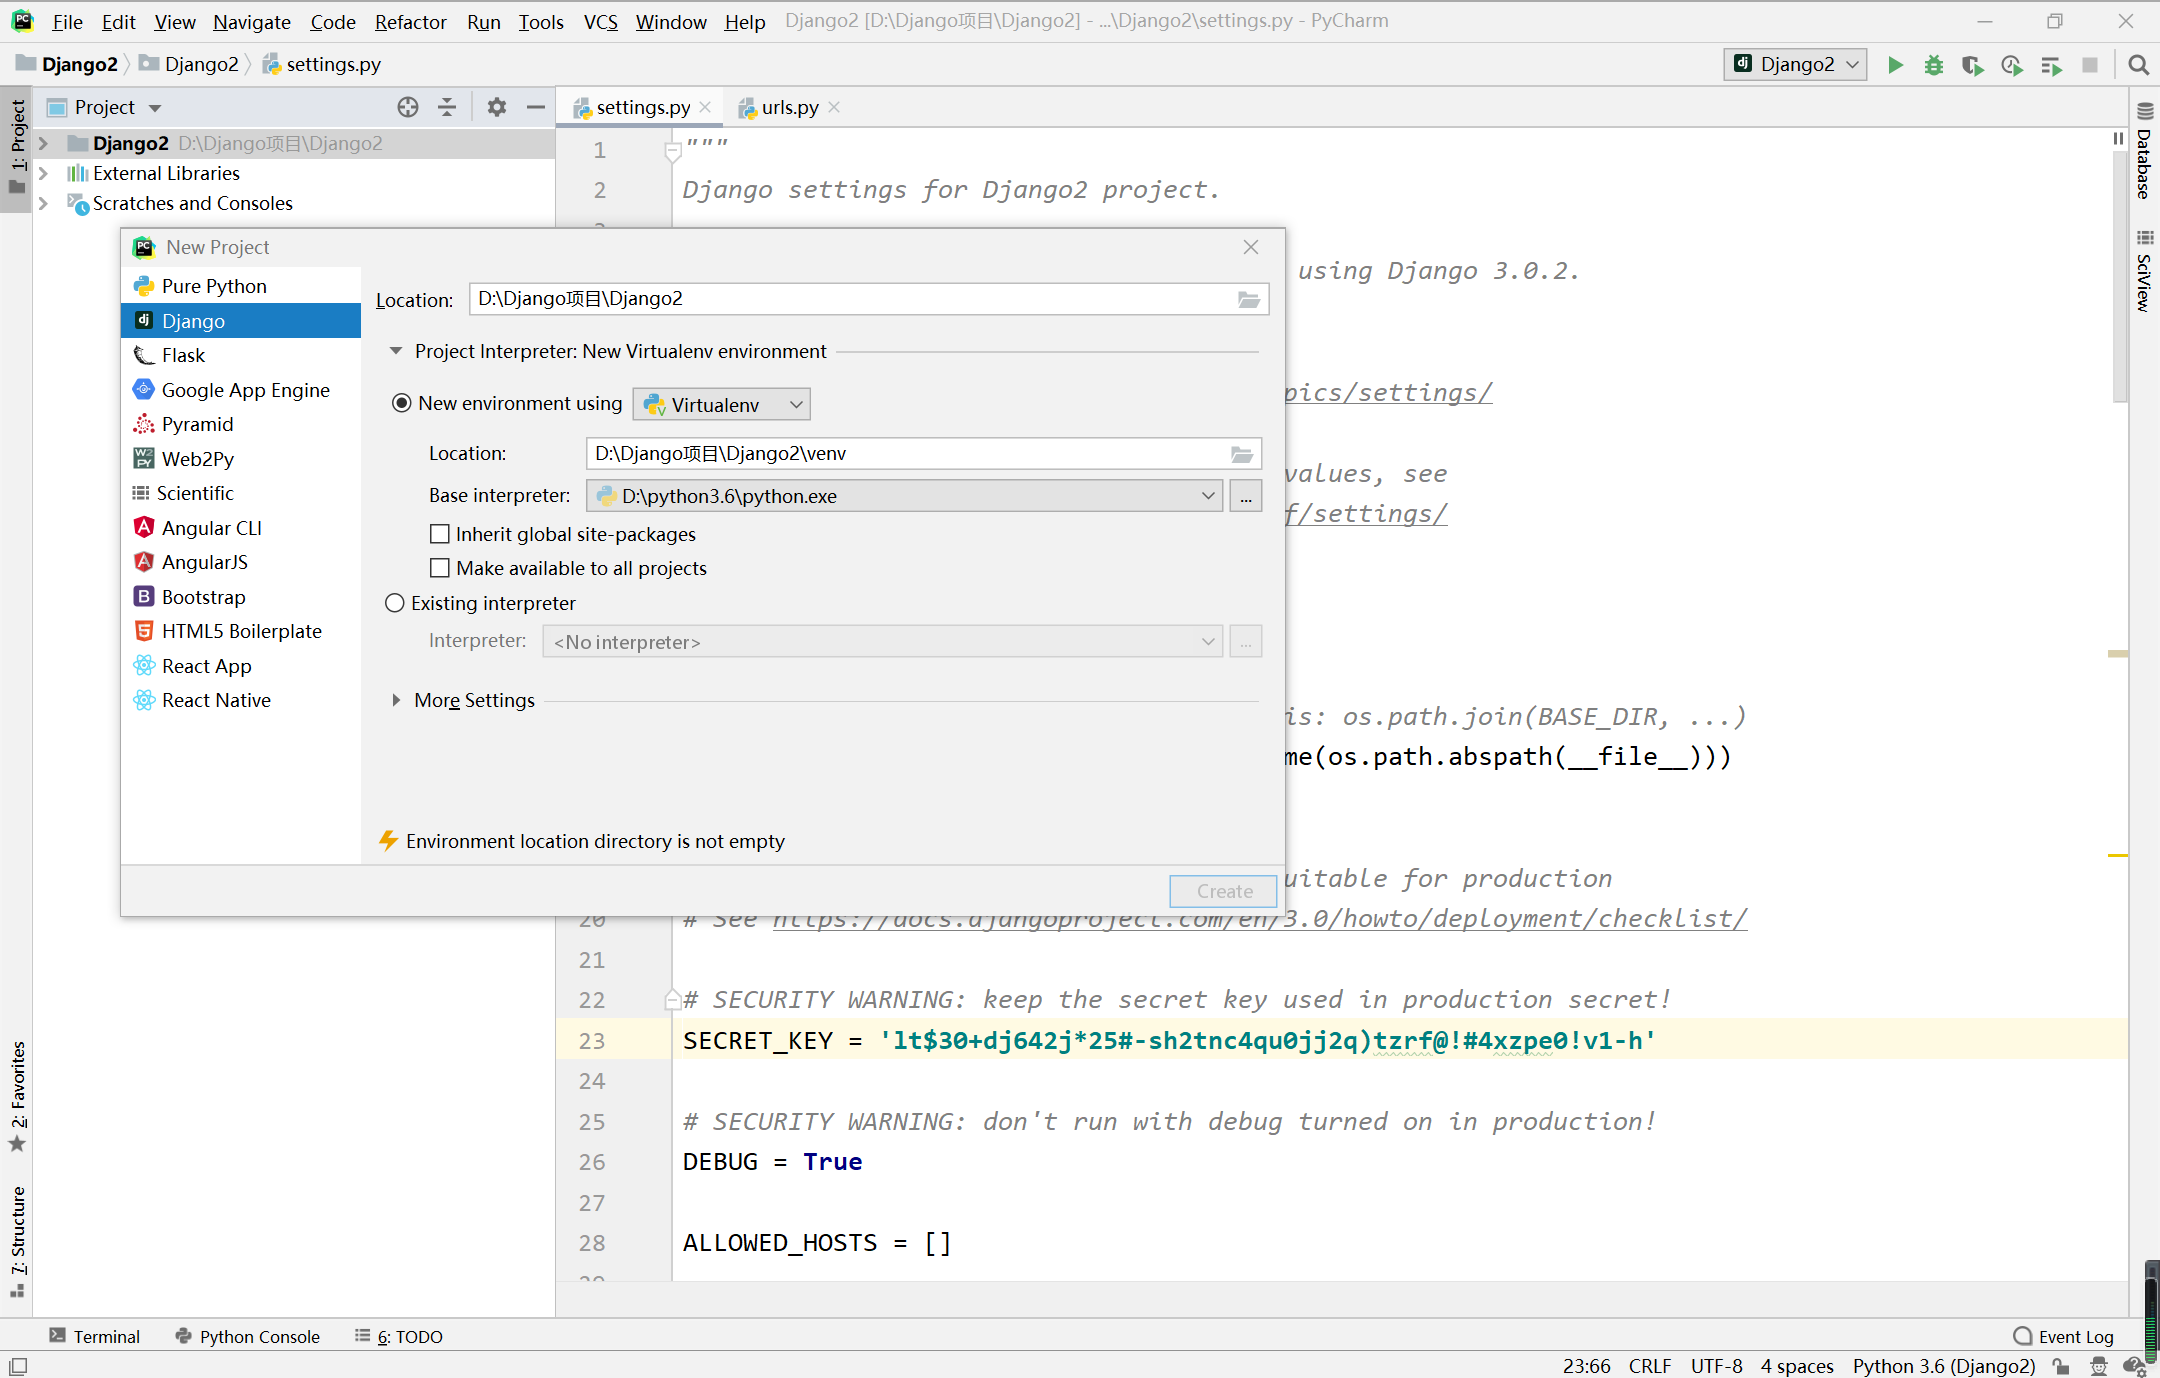This screenshot has width=2160, height=1378.
Task: Click the ellipsis button next to Base interpreter
Action: pos(1246,496)
